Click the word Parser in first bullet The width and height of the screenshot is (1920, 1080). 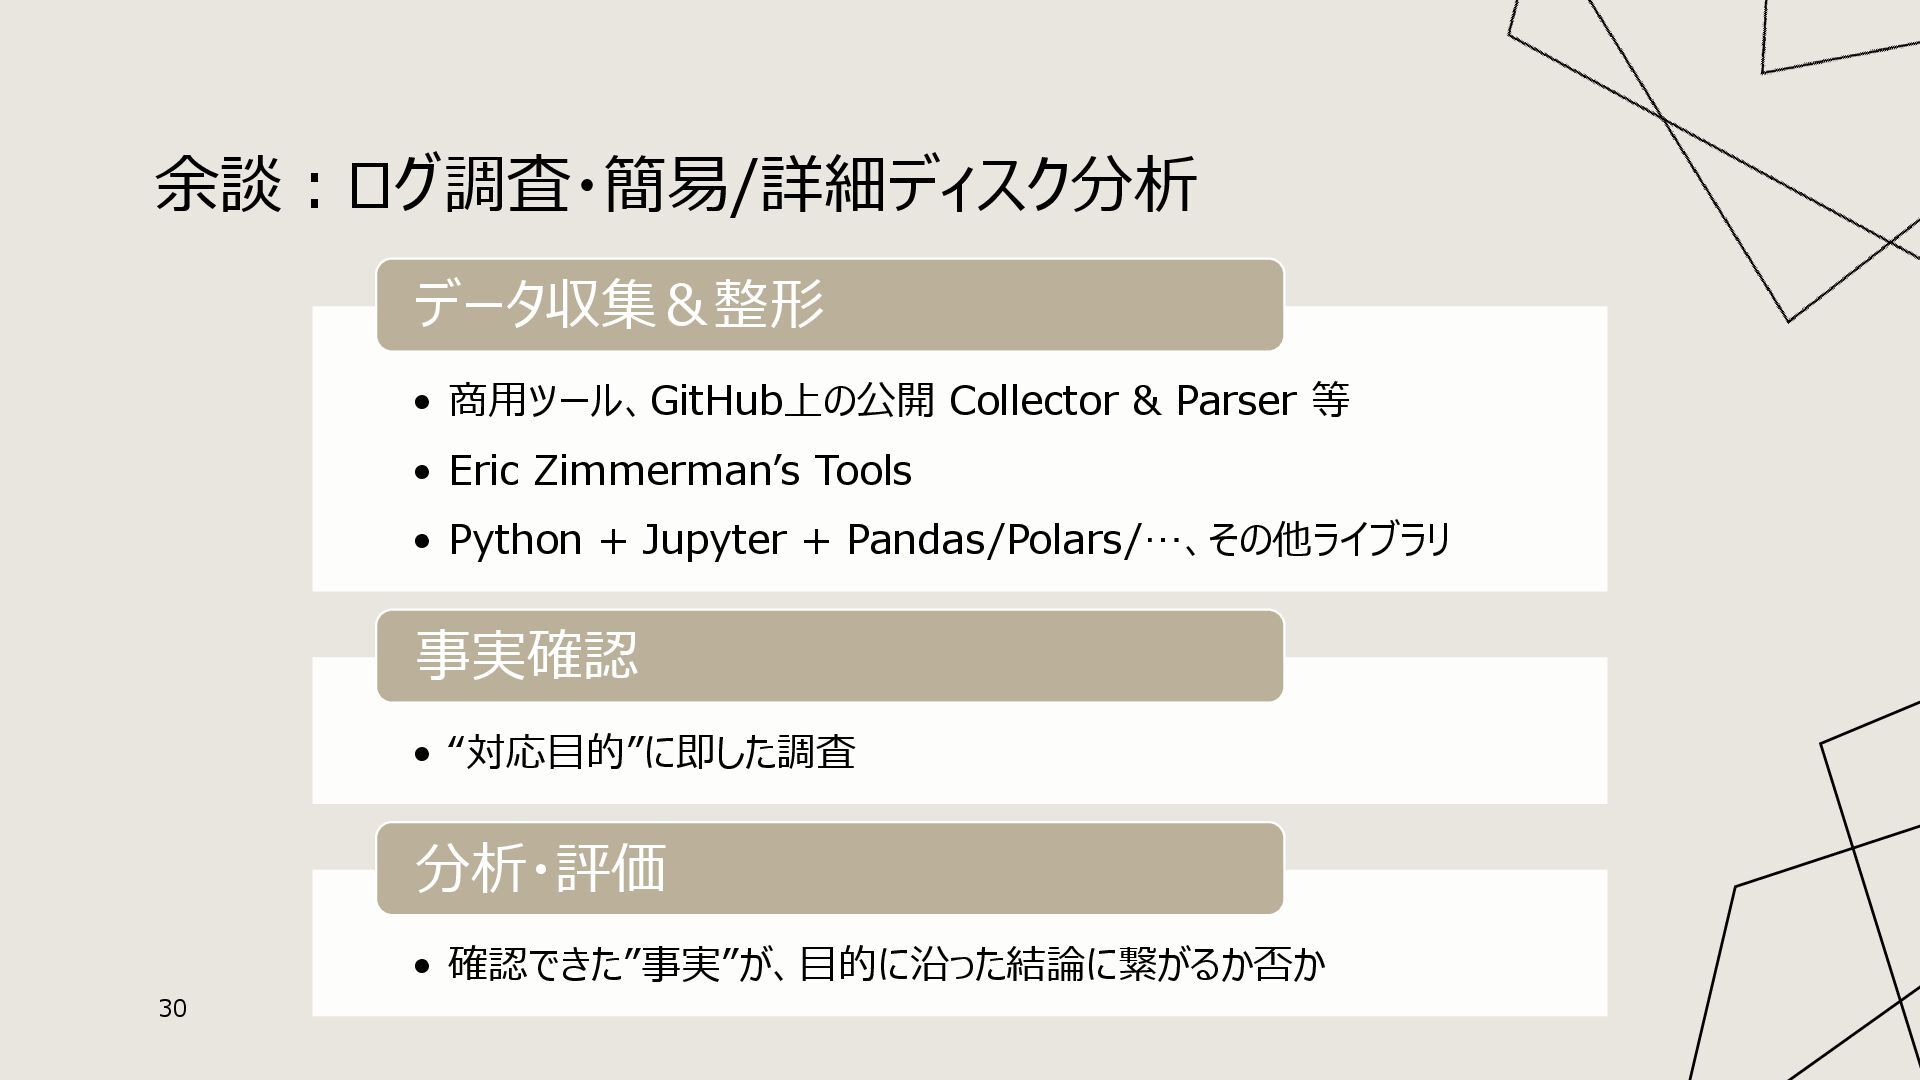pyautogui.click(x=1236, y=401)
